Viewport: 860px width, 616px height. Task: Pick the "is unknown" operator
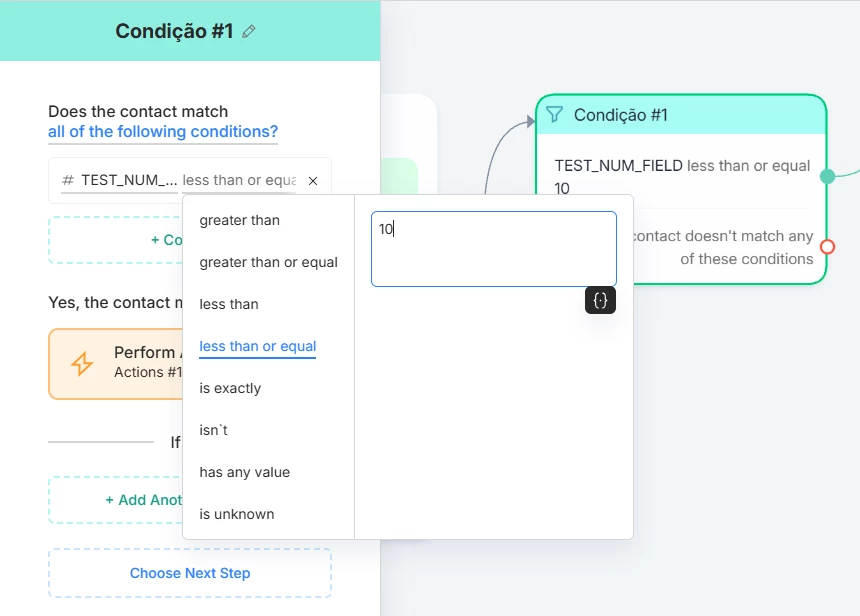tap(237, 514)
